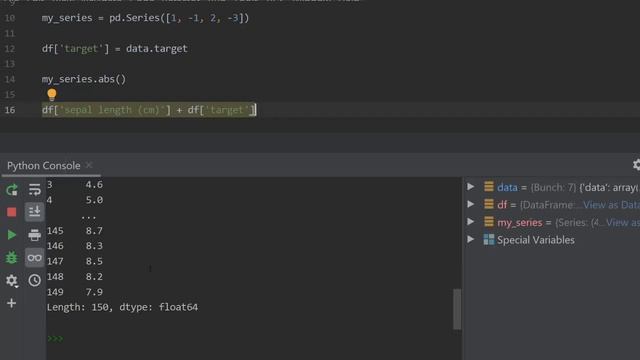Screen dimensions: 640x360
Task: Print console output with printer icon
Action: pos(35,235)
